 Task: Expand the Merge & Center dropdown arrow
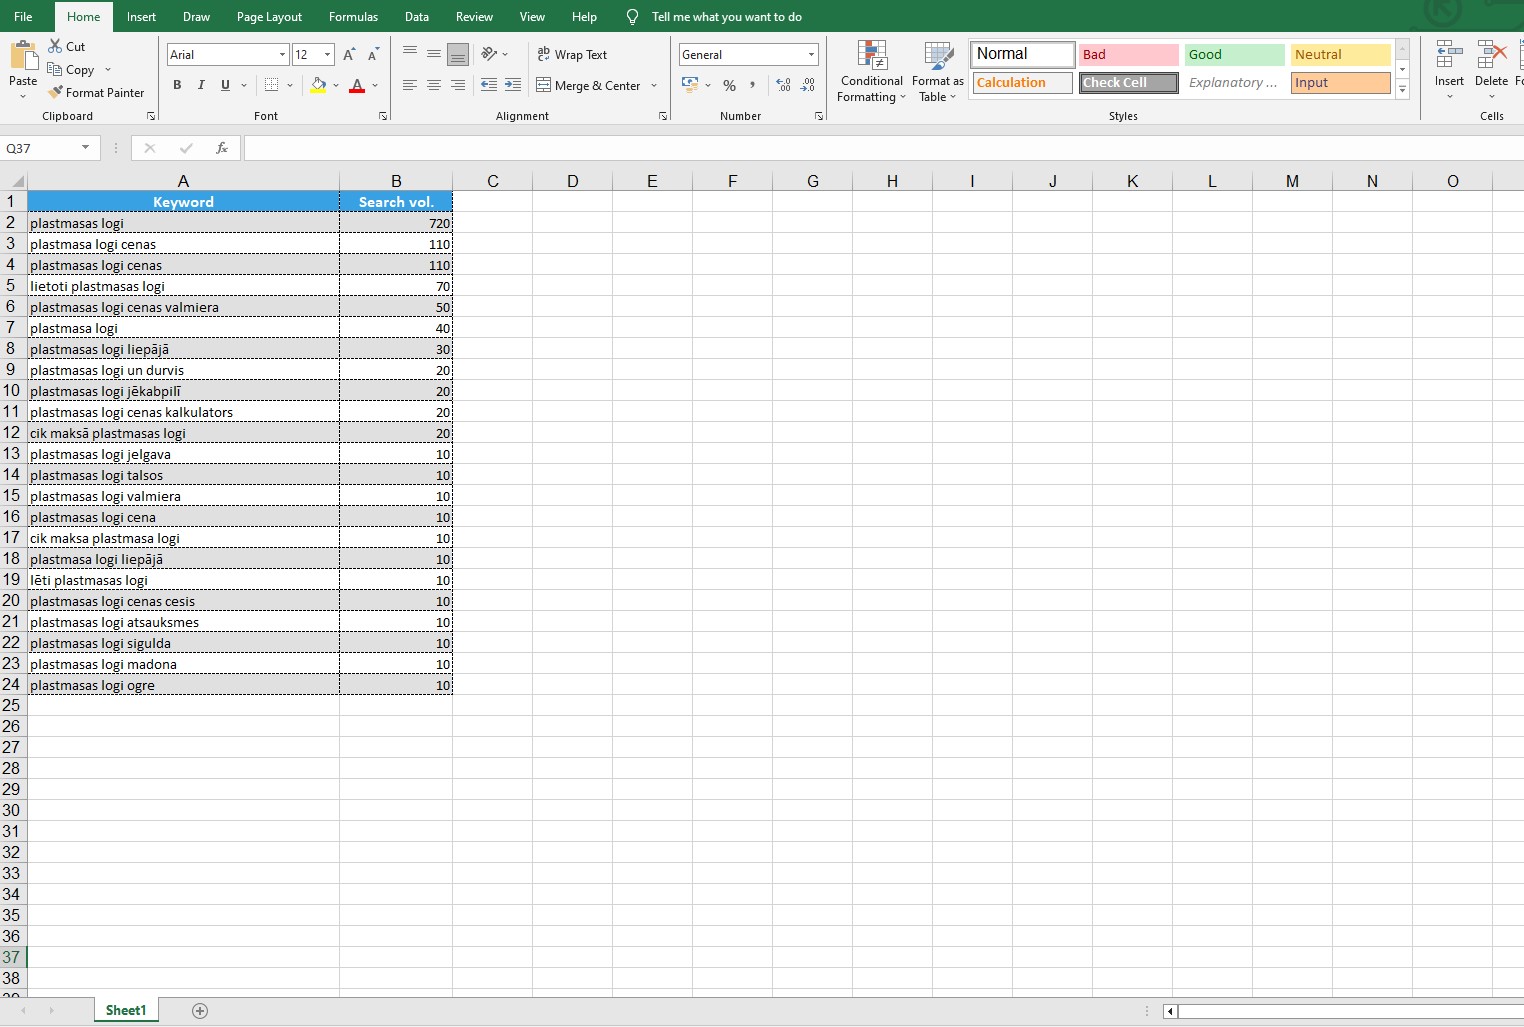(x=654, y=86)
